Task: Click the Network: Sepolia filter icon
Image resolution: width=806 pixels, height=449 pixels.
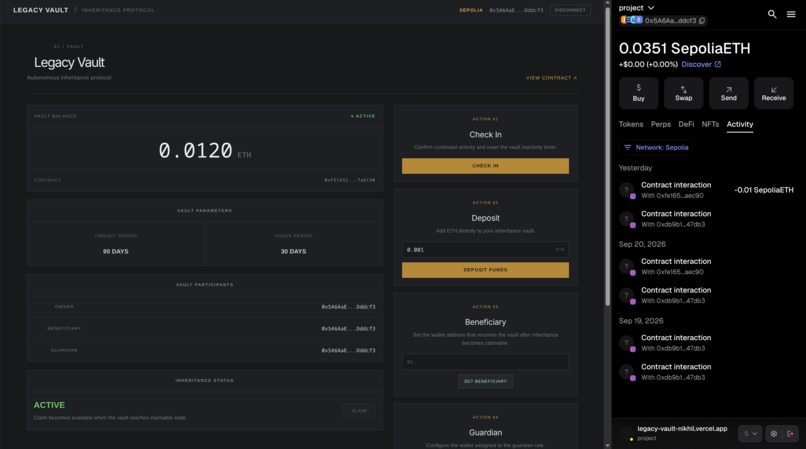Action: 627,148
